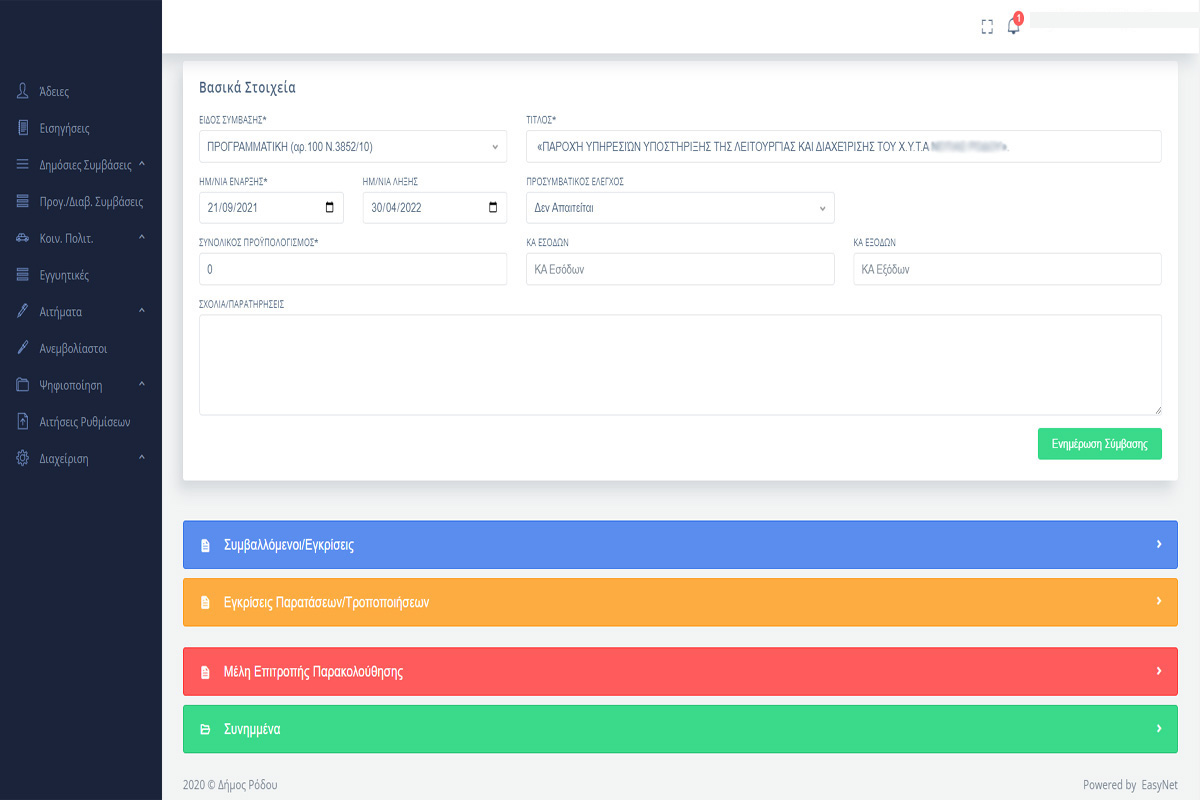Click the Δημόσιες Συμβάσεις list icon
1200x800 pixels.
click(23, 165)
